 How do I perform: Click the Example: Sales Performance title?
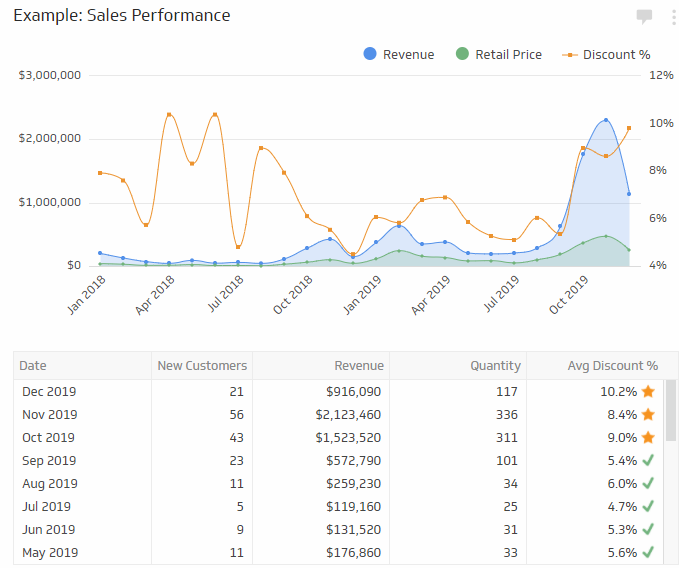pos(122,16)
